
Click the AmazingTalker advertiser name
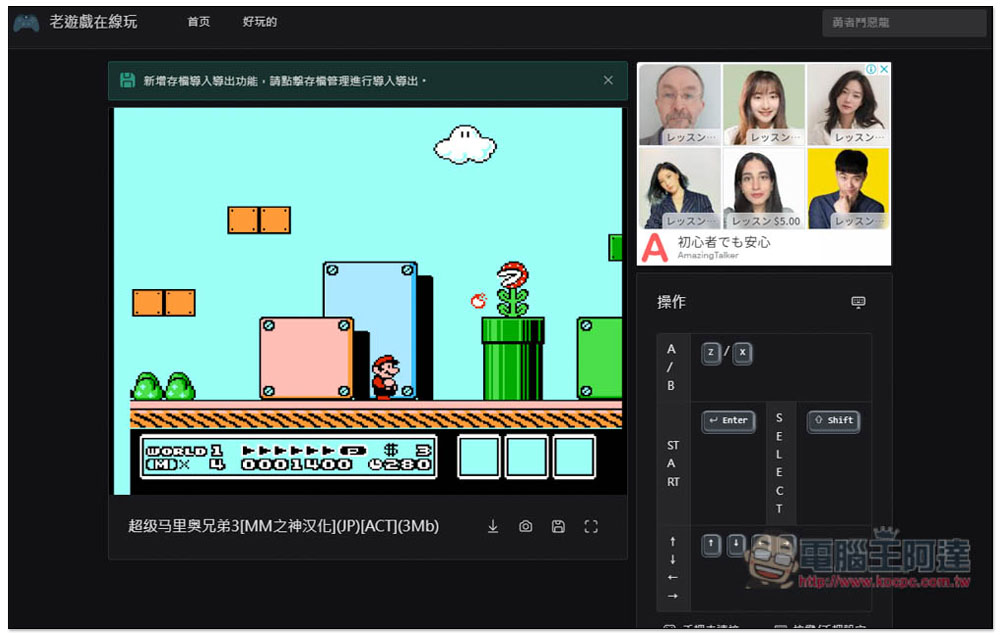[x=708, y=256]
